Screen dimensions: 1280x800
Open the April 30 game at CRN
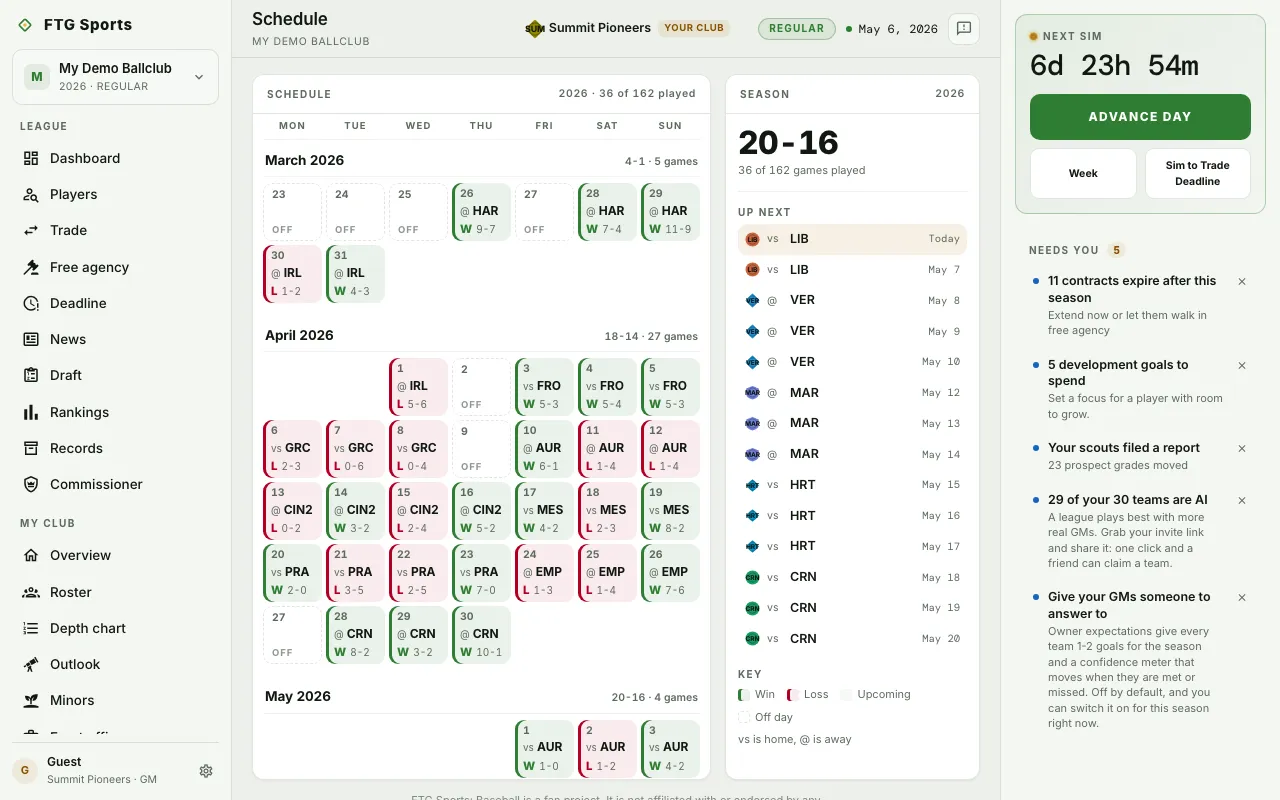(481, 635)
